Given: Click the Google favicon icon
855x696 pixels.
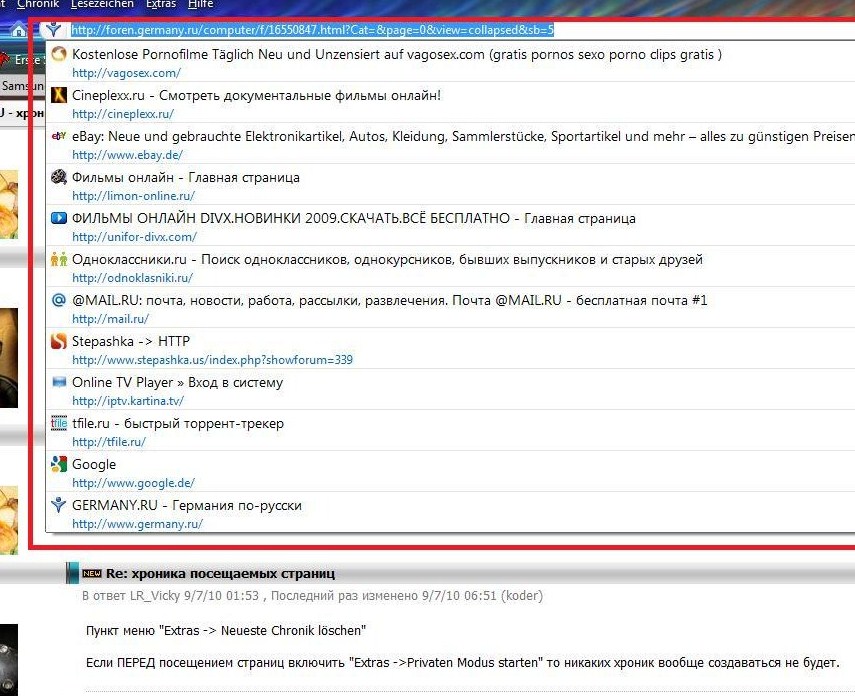Looking at the screenshot, I should [58, 464].
